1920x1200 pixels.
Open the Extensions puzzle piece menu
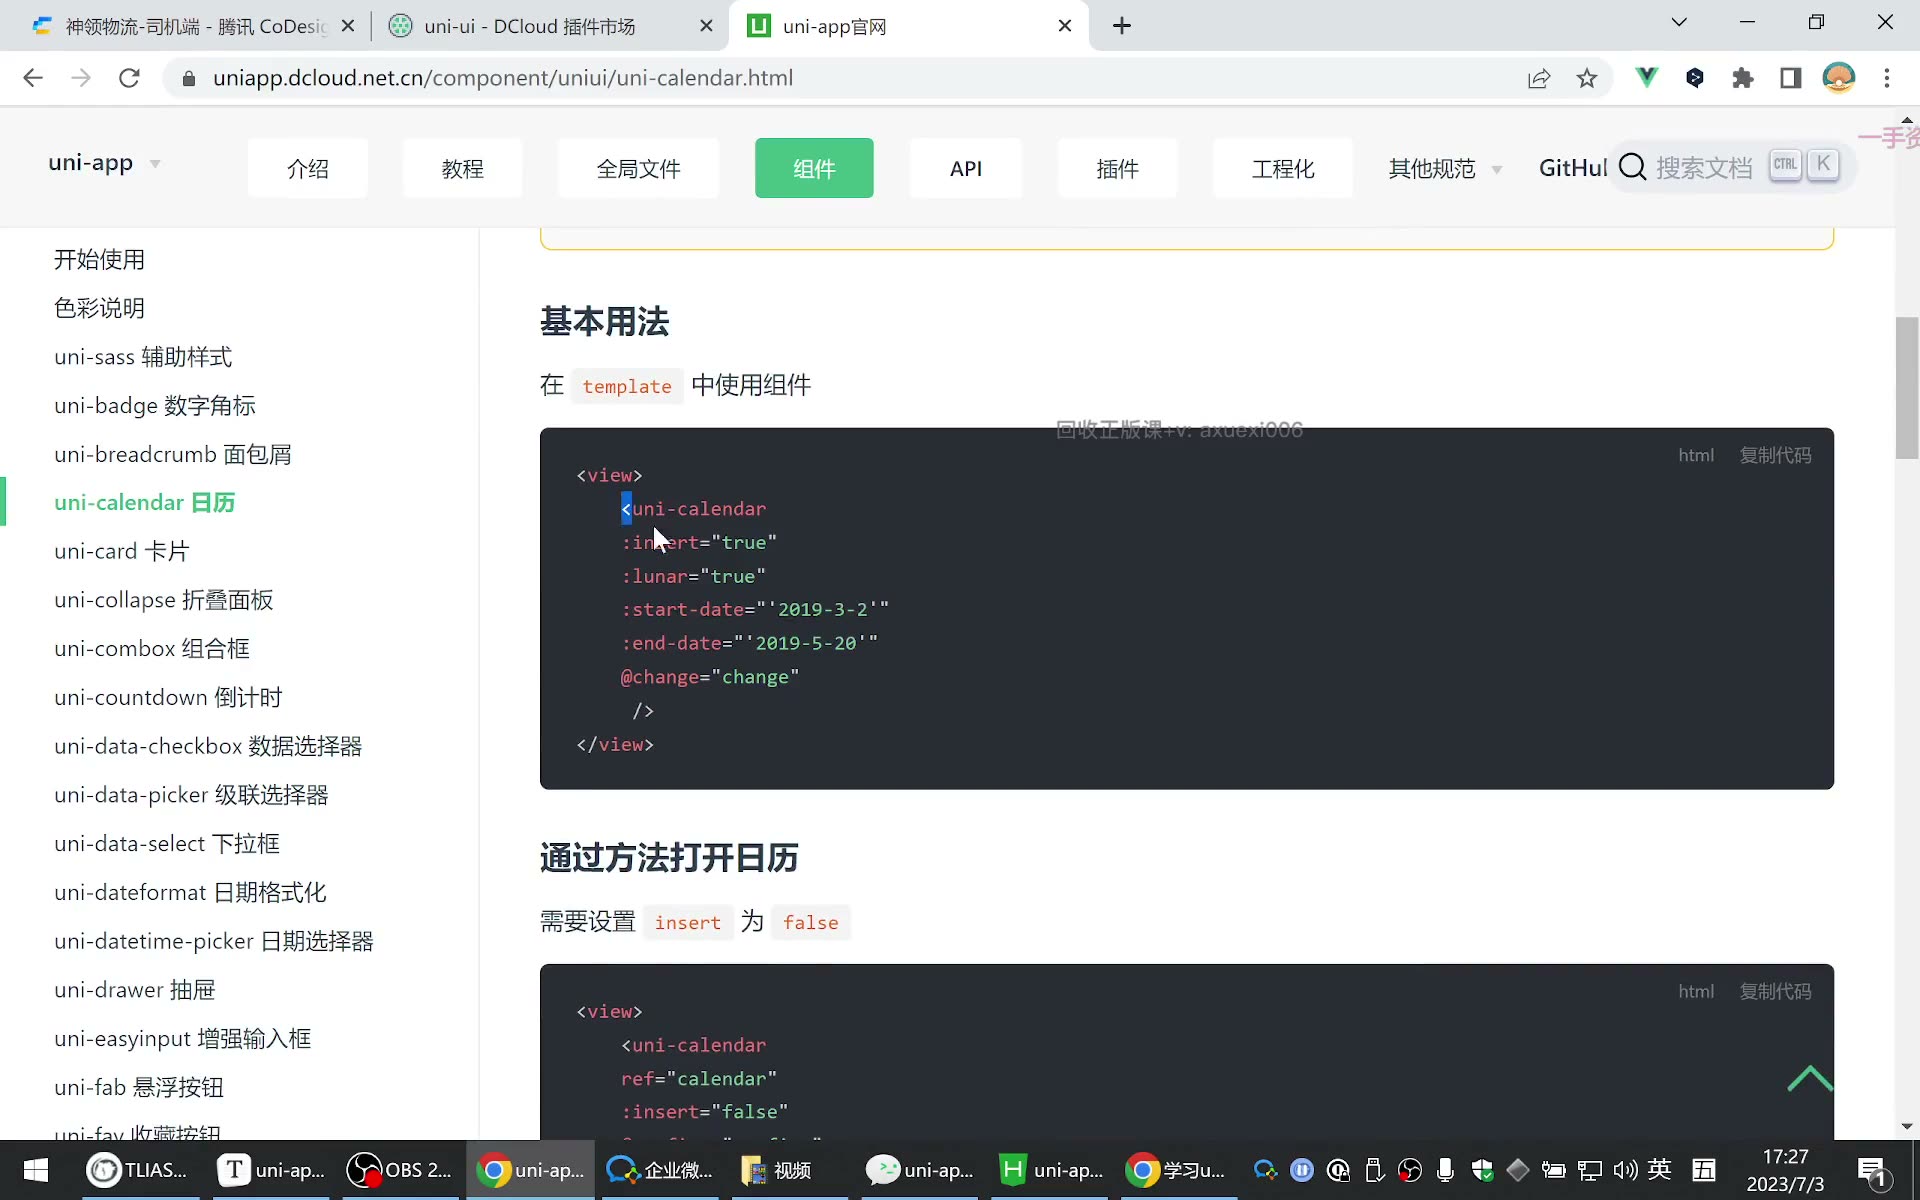point(1743,78)
